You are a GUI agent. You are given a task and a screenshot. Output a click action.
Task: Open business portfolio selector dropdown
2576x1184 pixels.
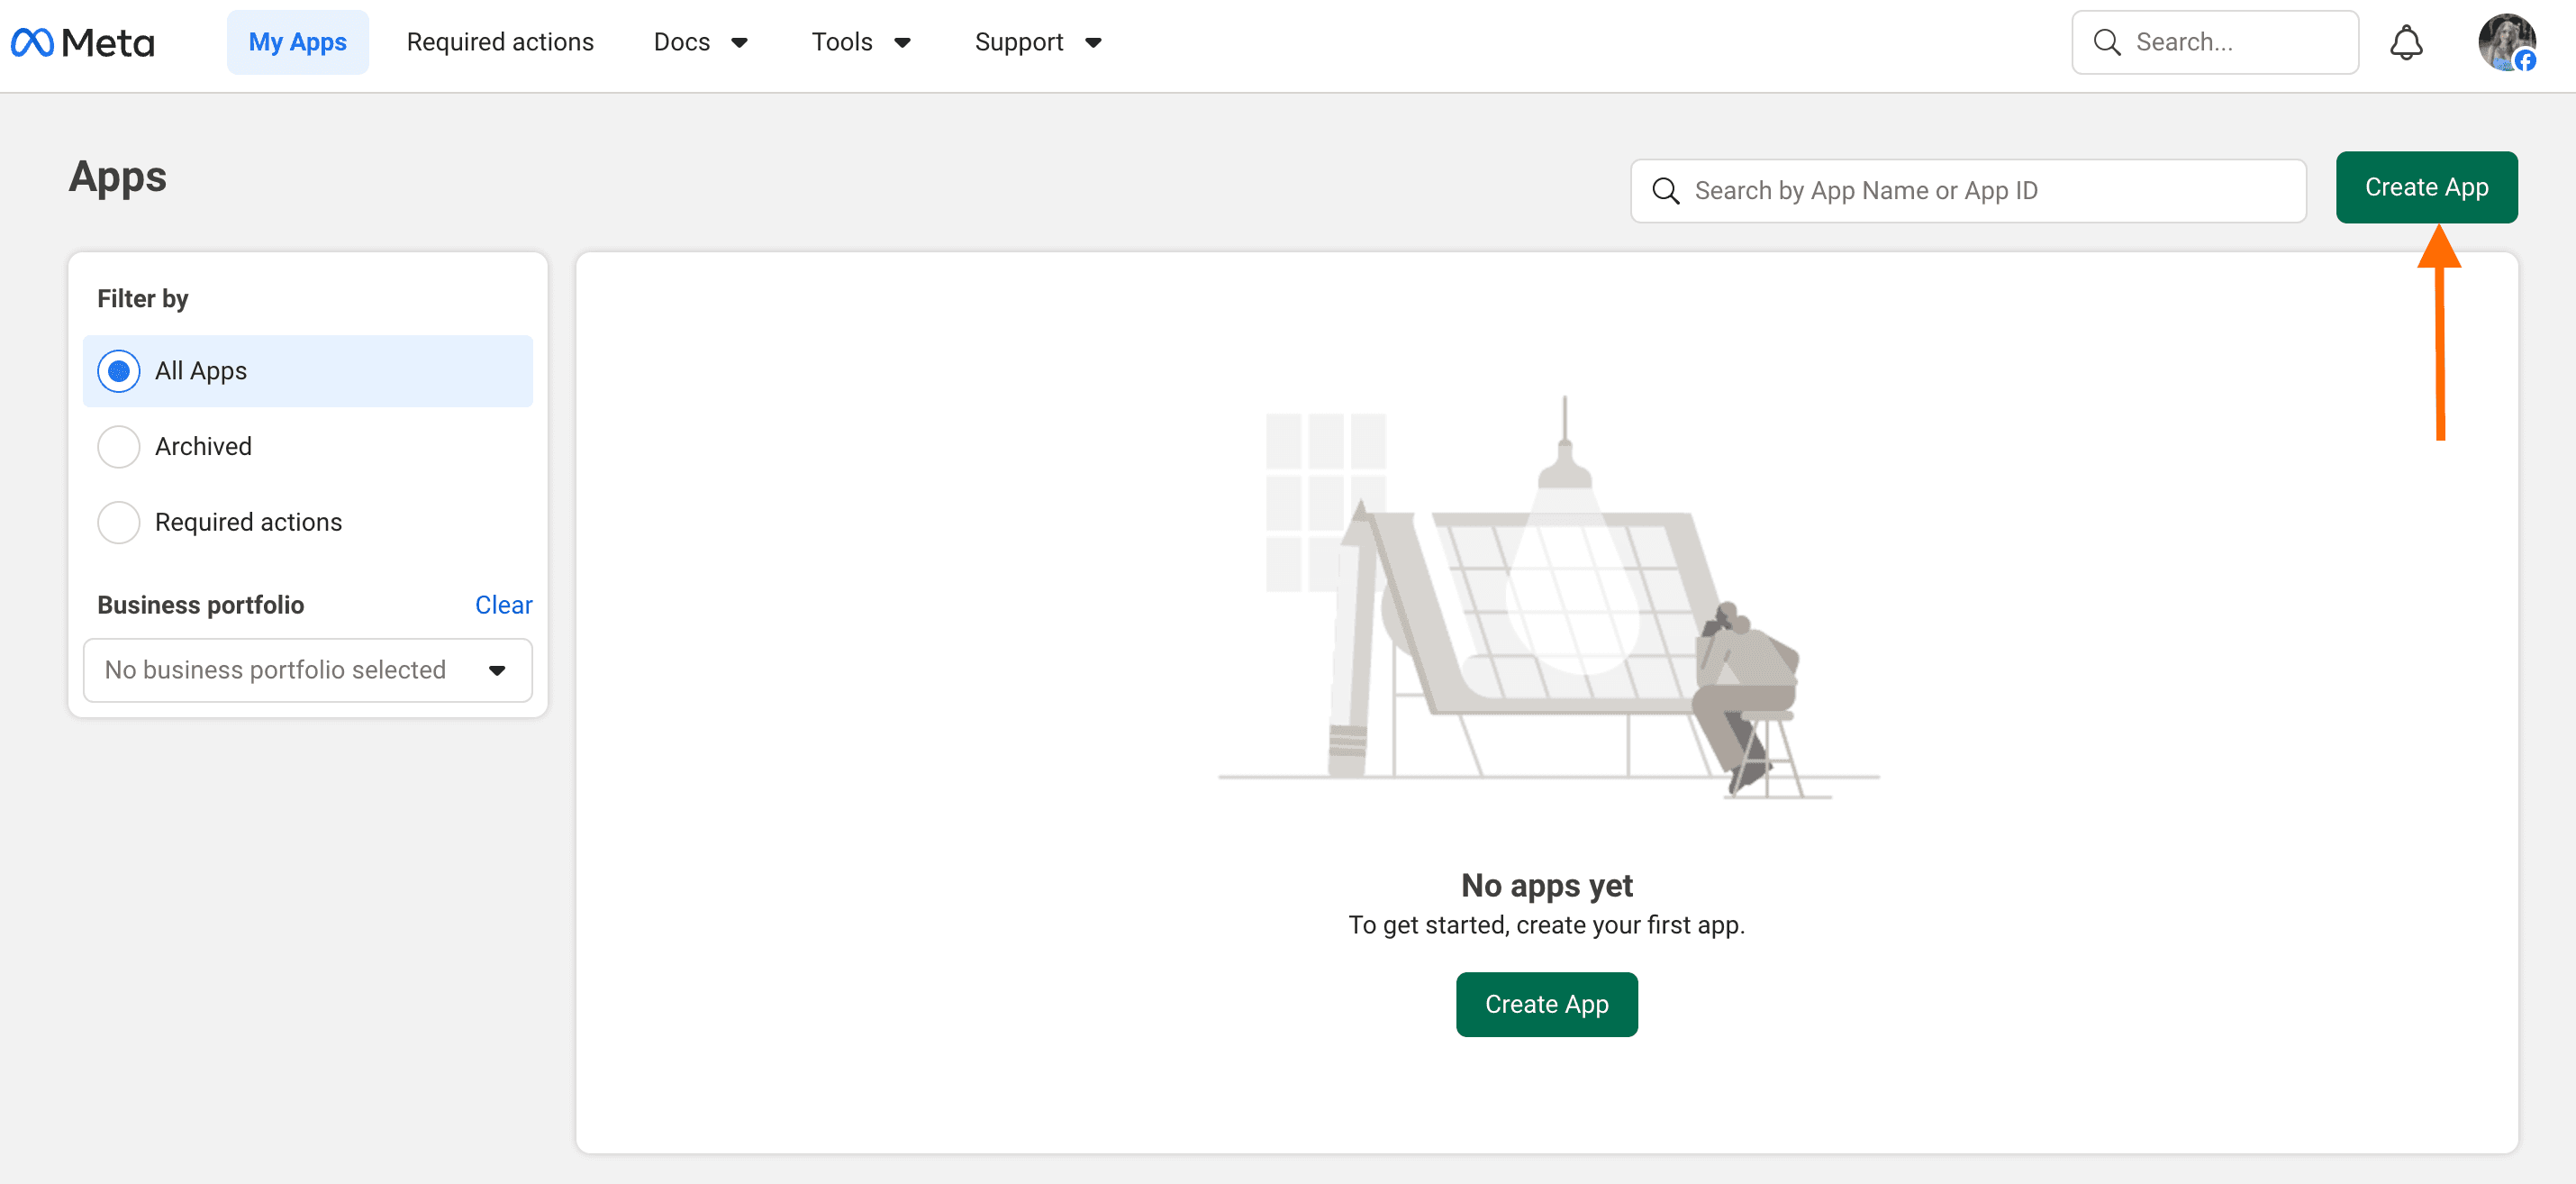point(307,670)
